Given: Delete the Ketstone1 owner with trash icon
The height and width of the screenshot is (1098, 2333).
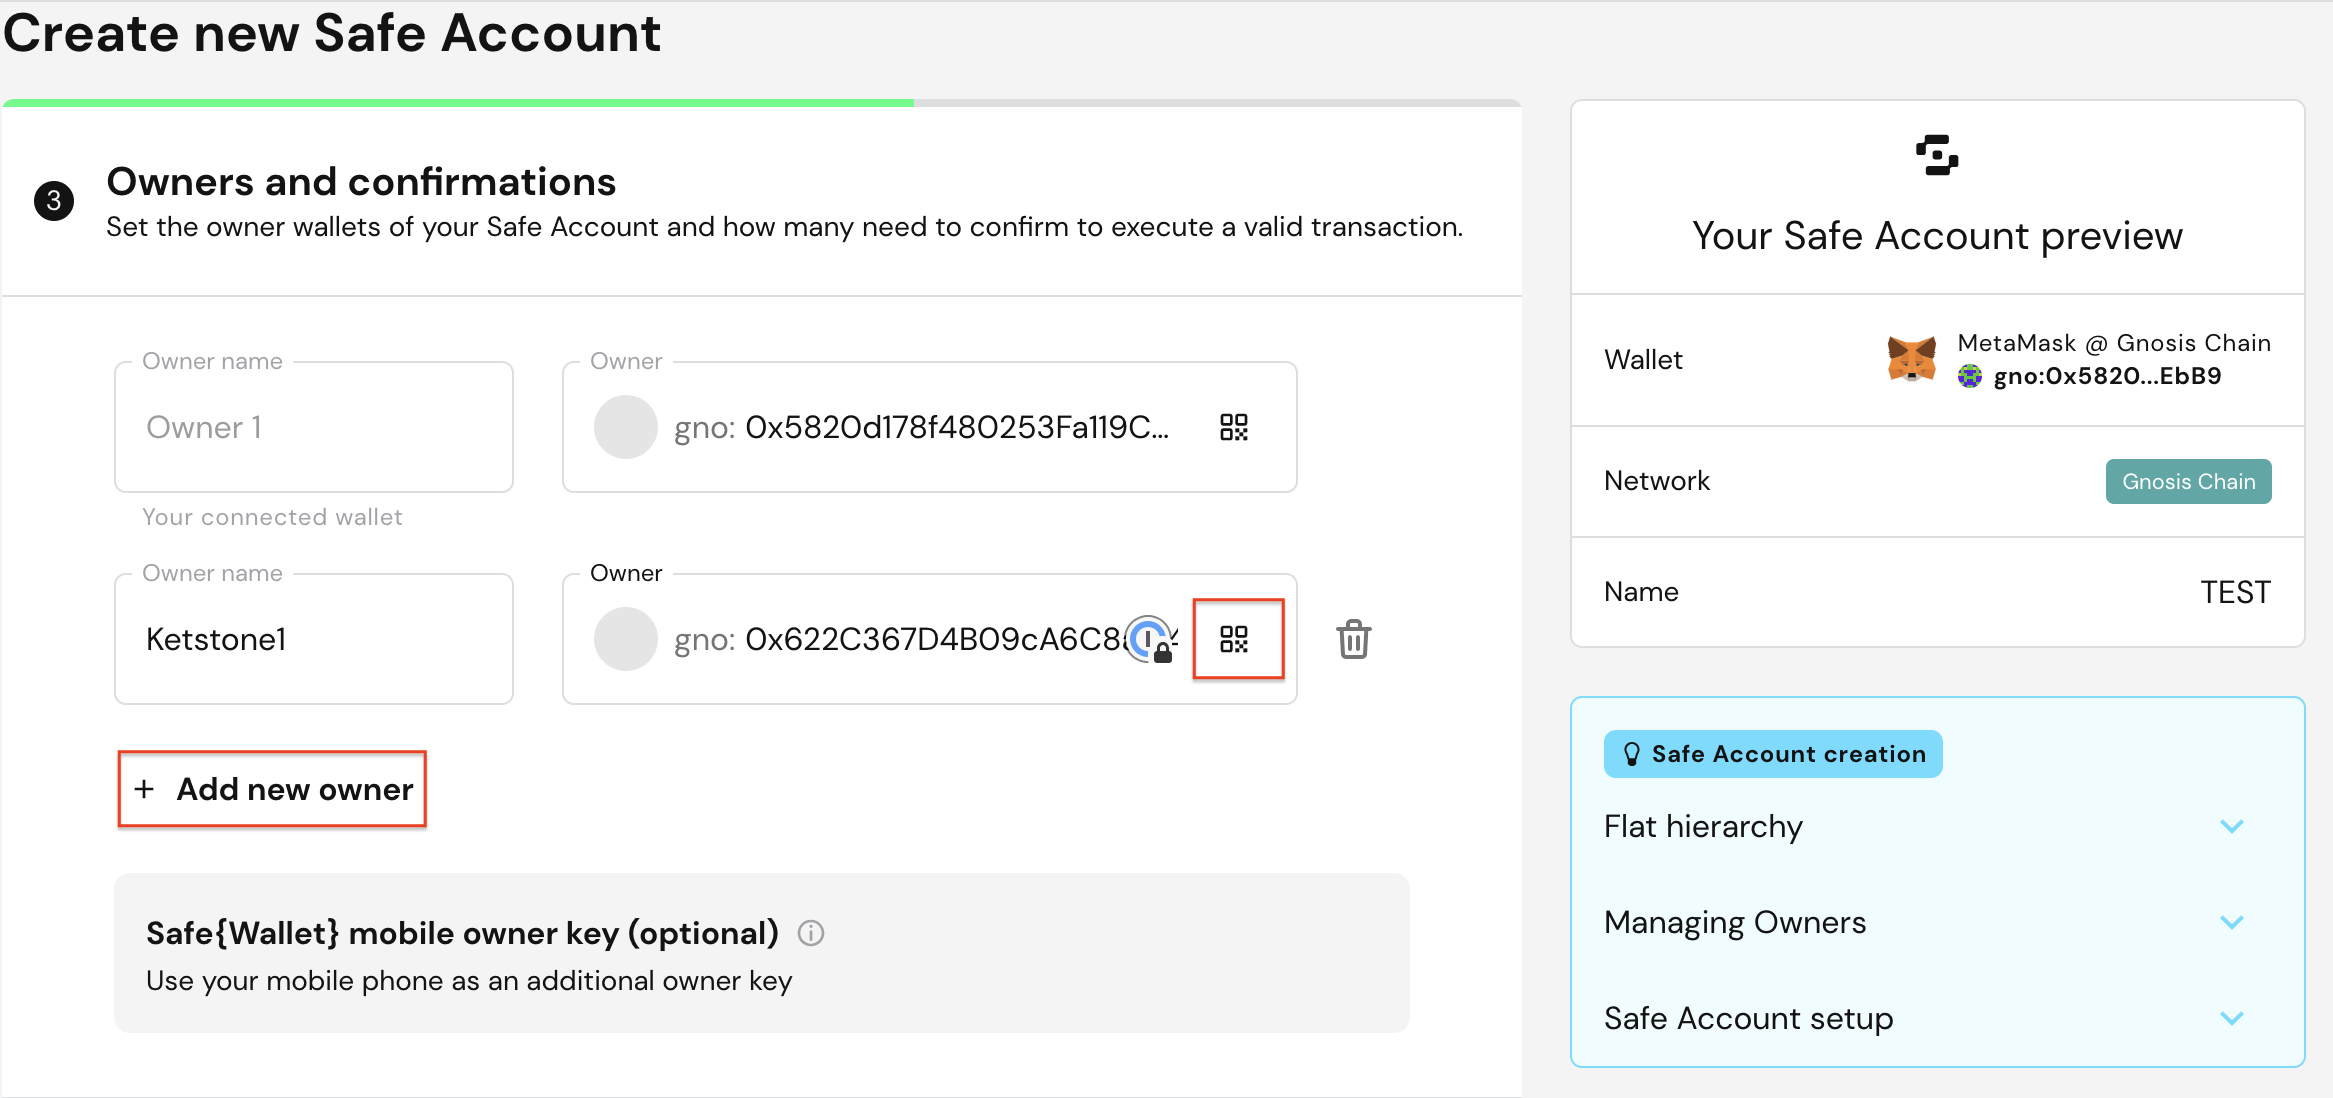Looking at the screenshot, I should click(1353, 640).
